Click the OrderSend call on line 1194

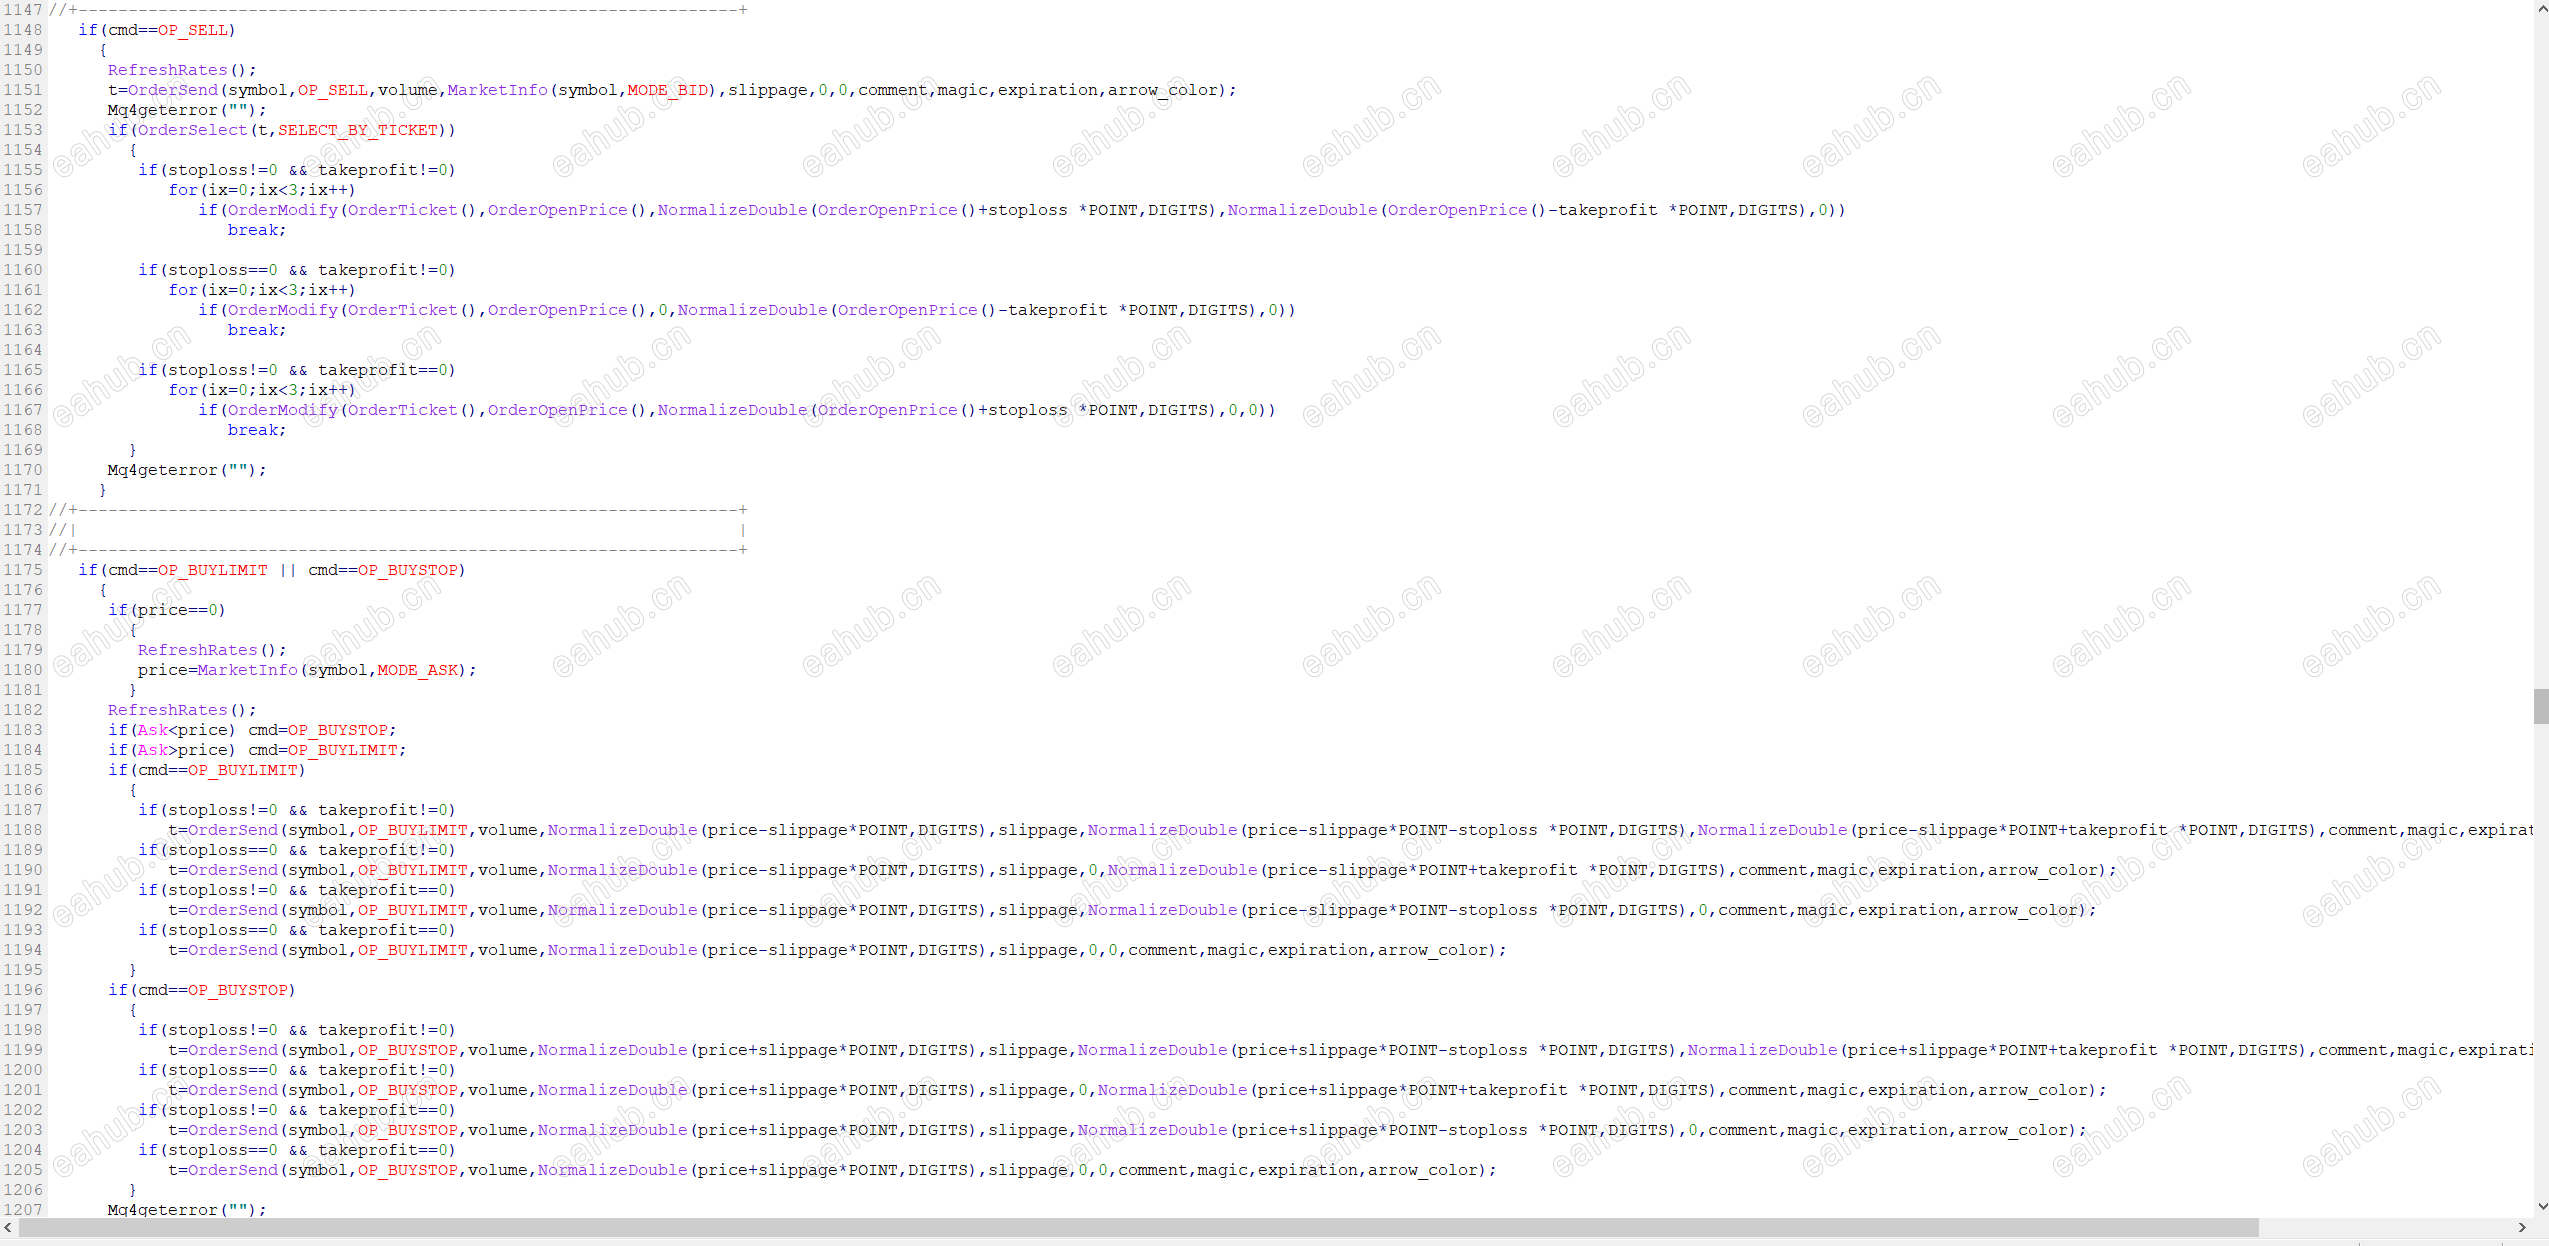pos(837,950)
